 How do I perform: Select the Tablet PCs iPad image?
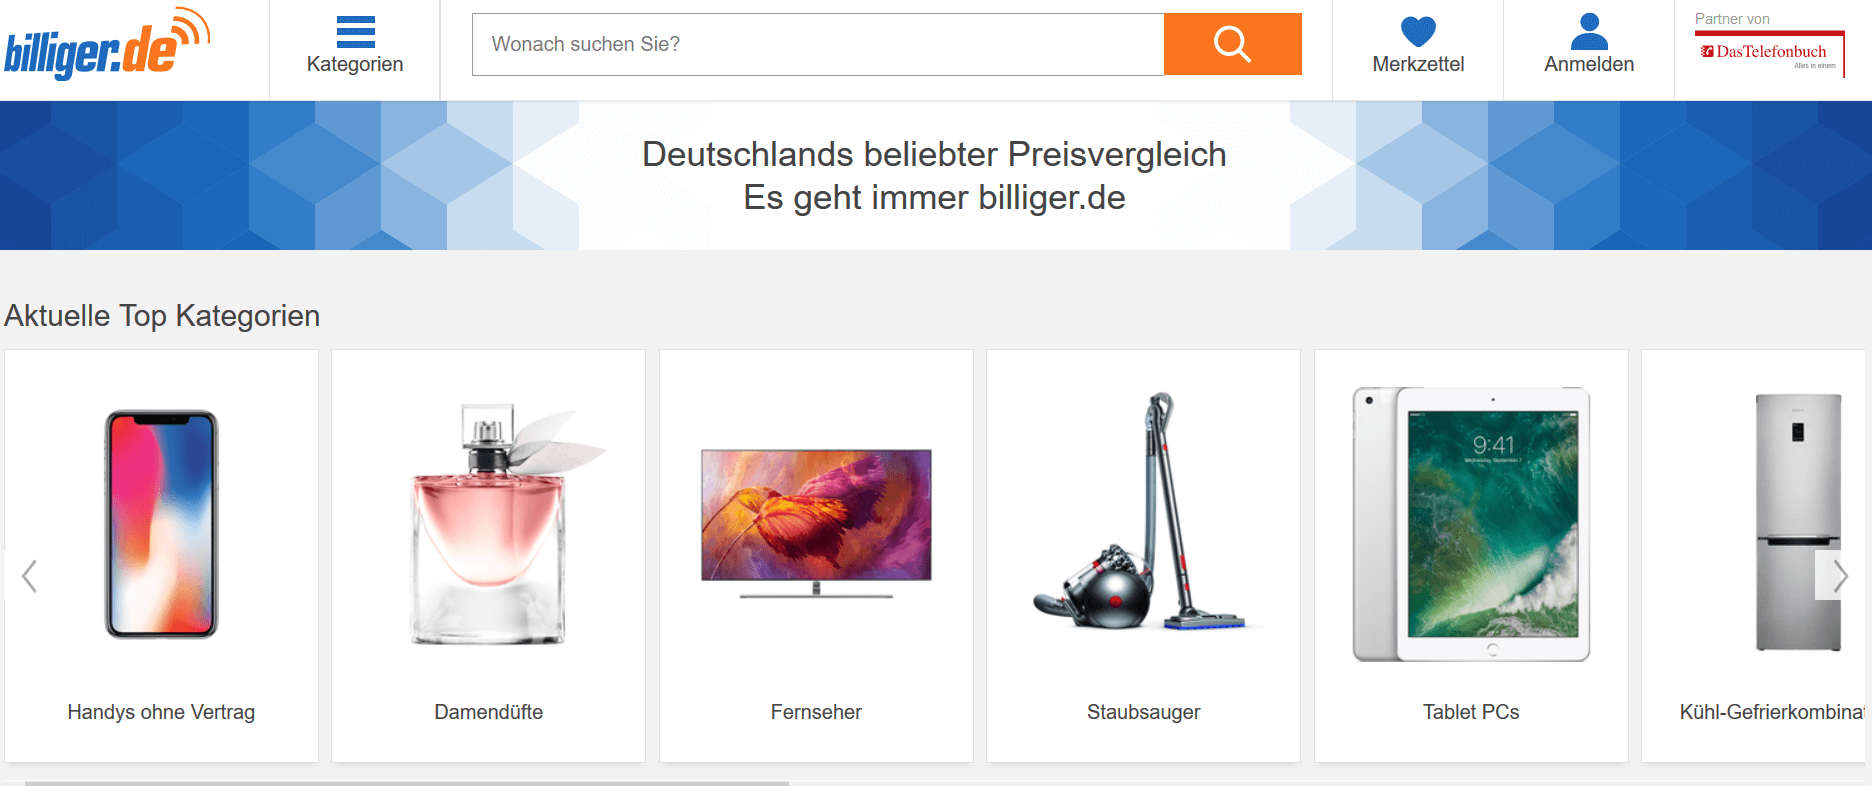point(1471,524)
